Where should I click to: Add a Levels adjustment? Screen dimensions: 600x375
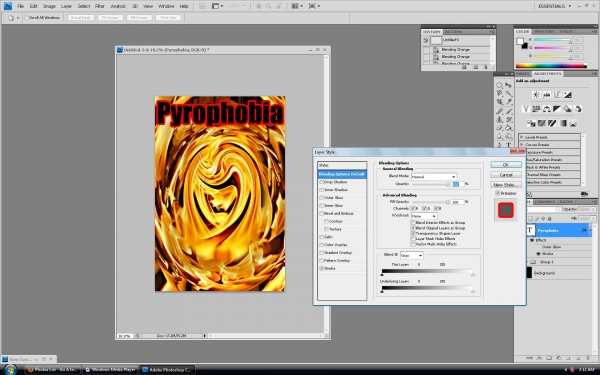pos(546,95)
